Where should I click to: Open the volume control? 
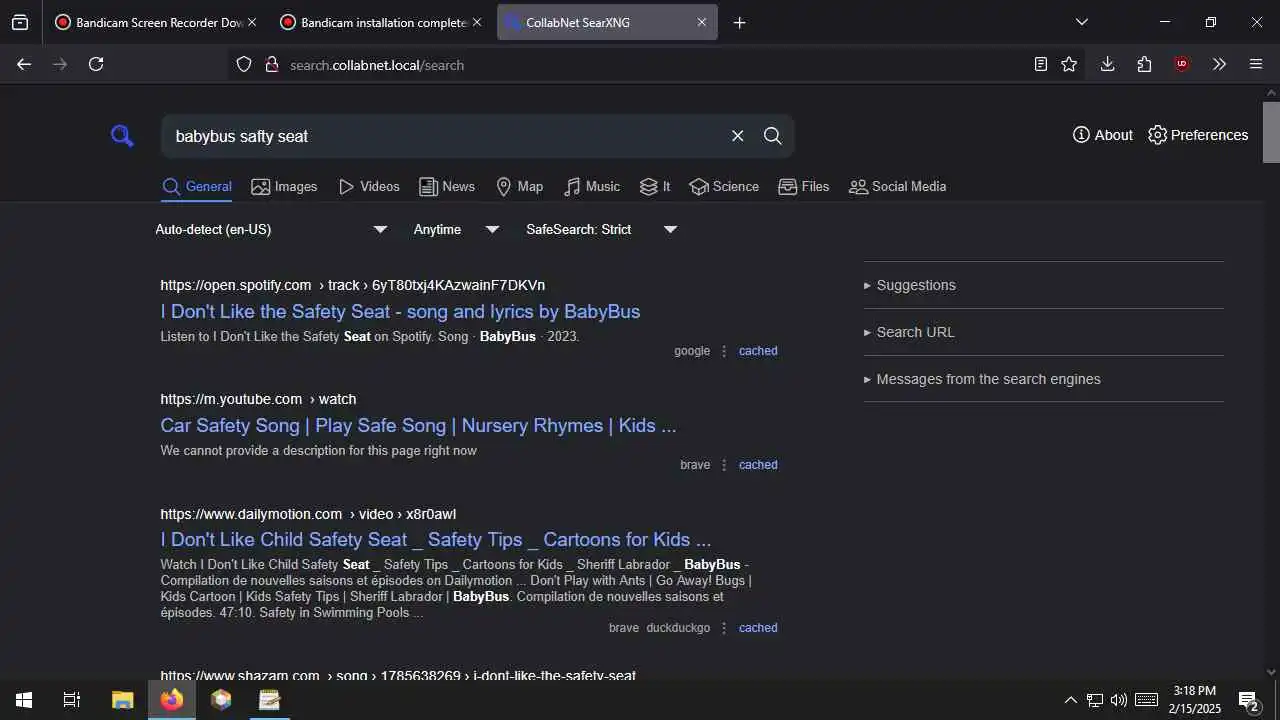pyautogui.click(x=1119, y=700)
